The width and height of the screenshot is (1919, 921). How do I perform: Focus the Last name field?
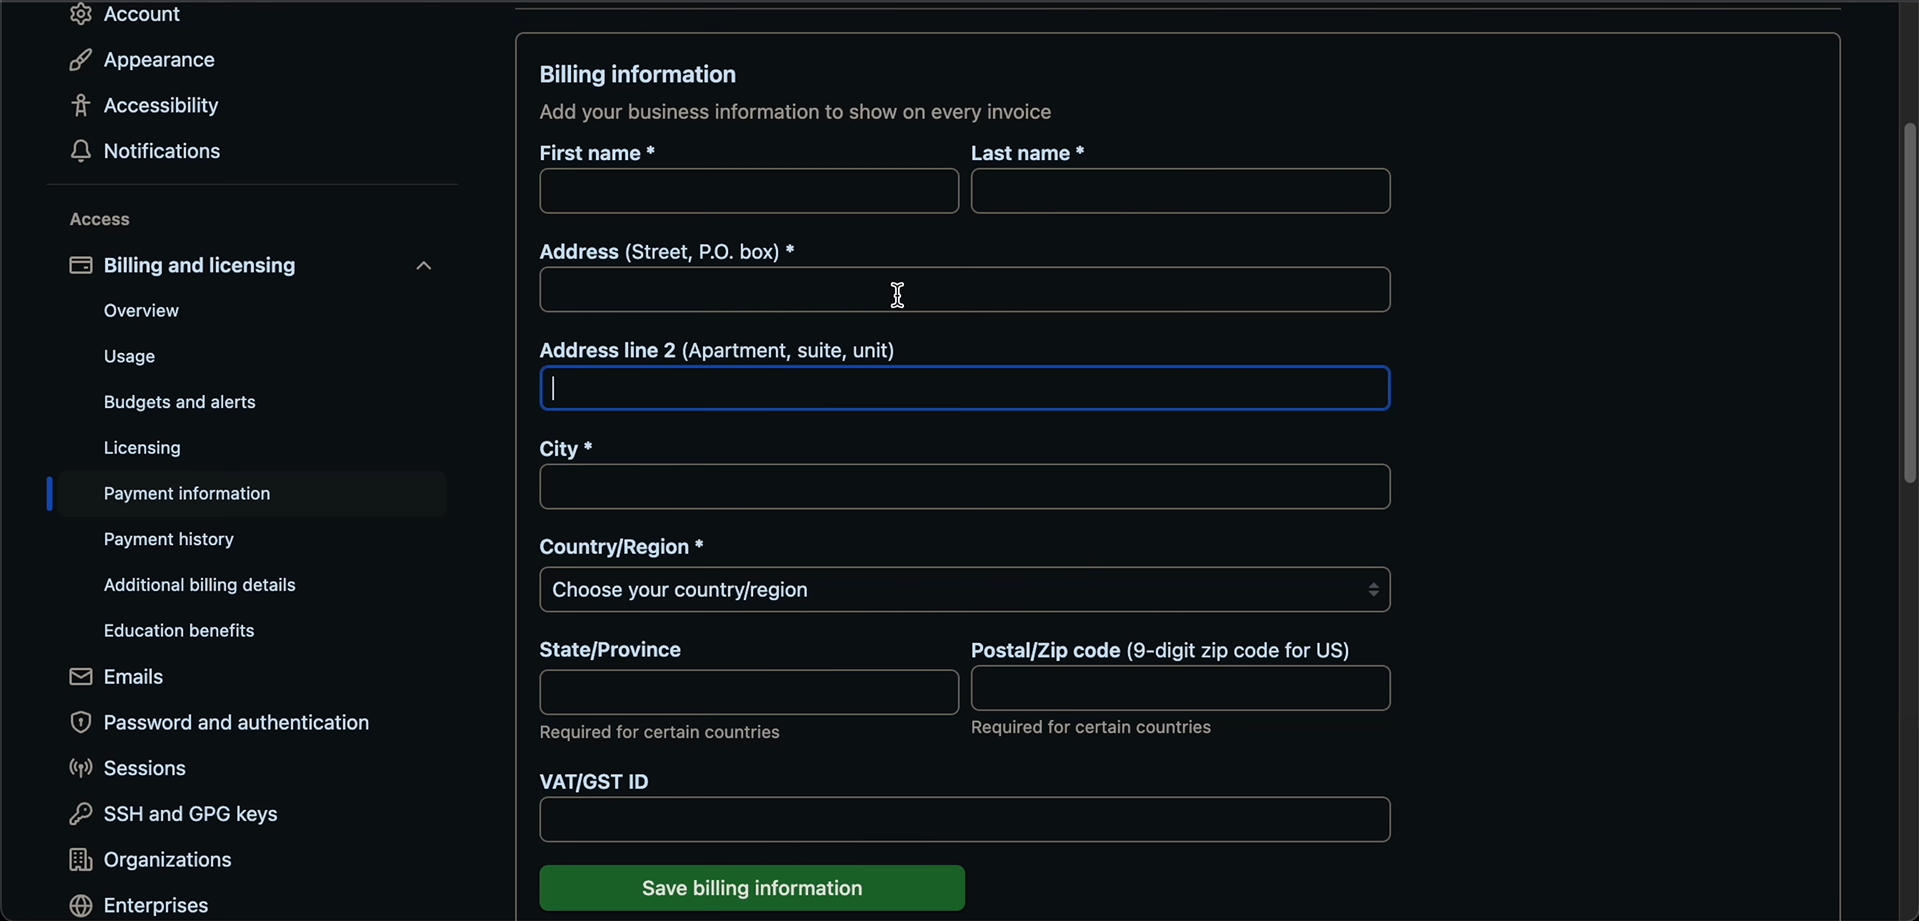pyautogui.click(x=1180, y=191)
